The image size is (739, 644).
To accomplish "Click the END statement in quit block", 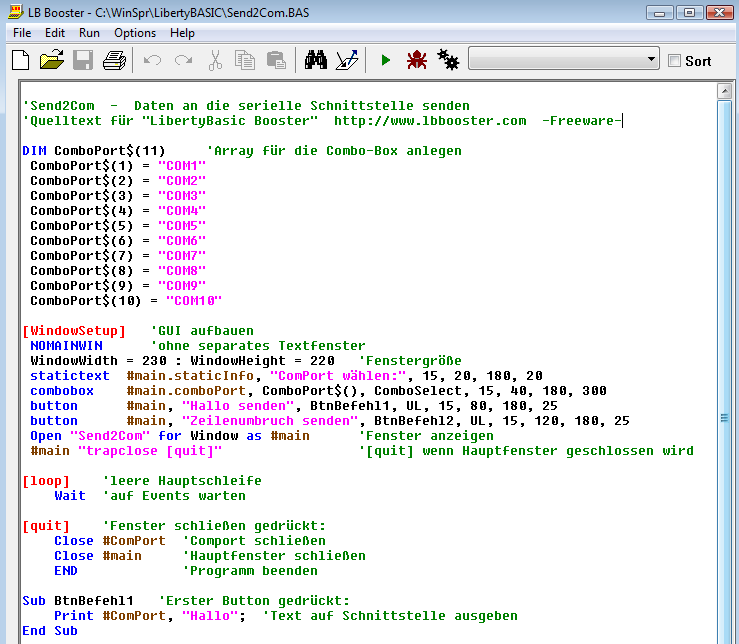I will tap(66, 571).
